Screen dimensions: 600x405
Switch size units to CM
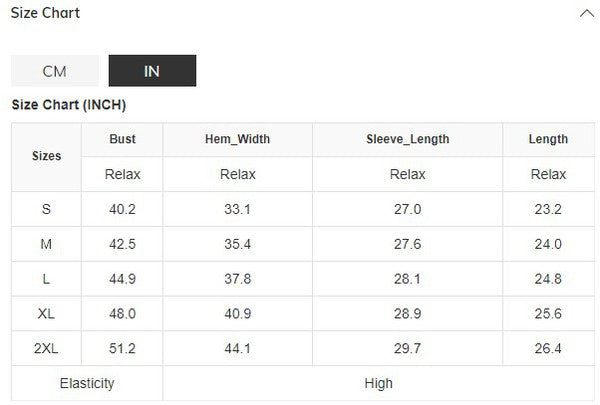pos(55,71)
